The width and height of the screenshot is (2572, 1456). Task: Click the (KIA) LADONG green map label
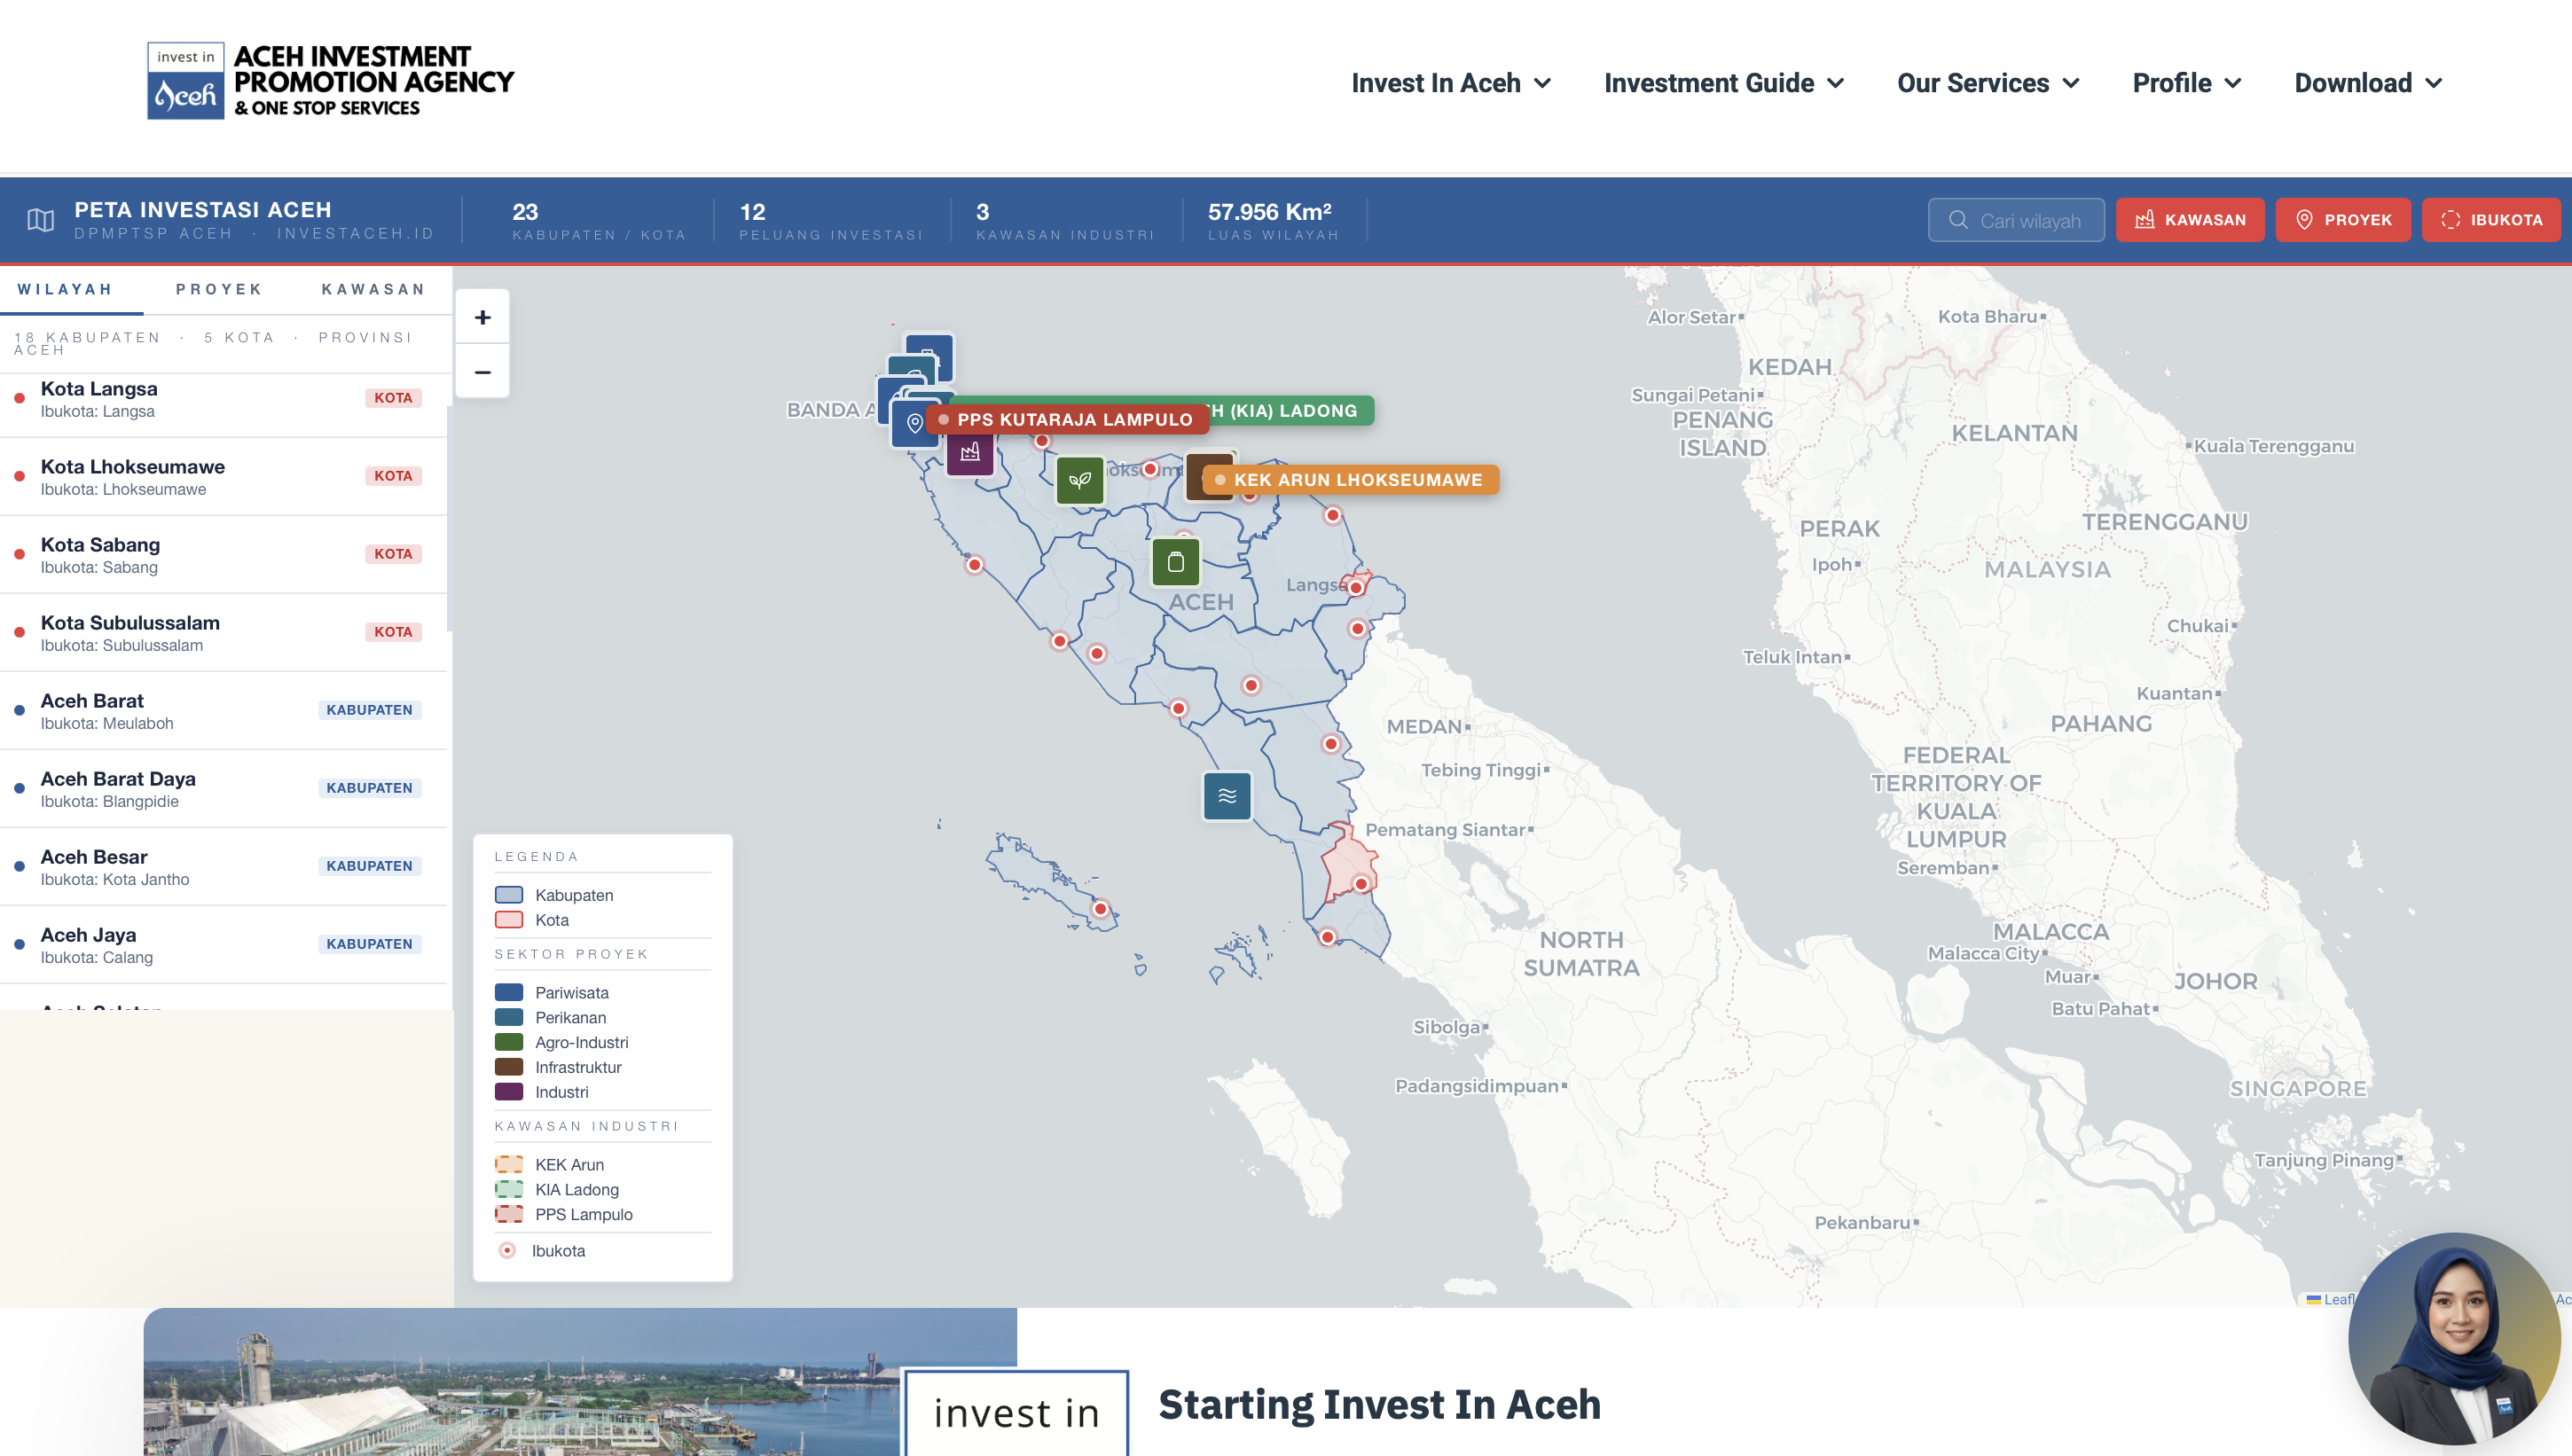[1290, 410]
